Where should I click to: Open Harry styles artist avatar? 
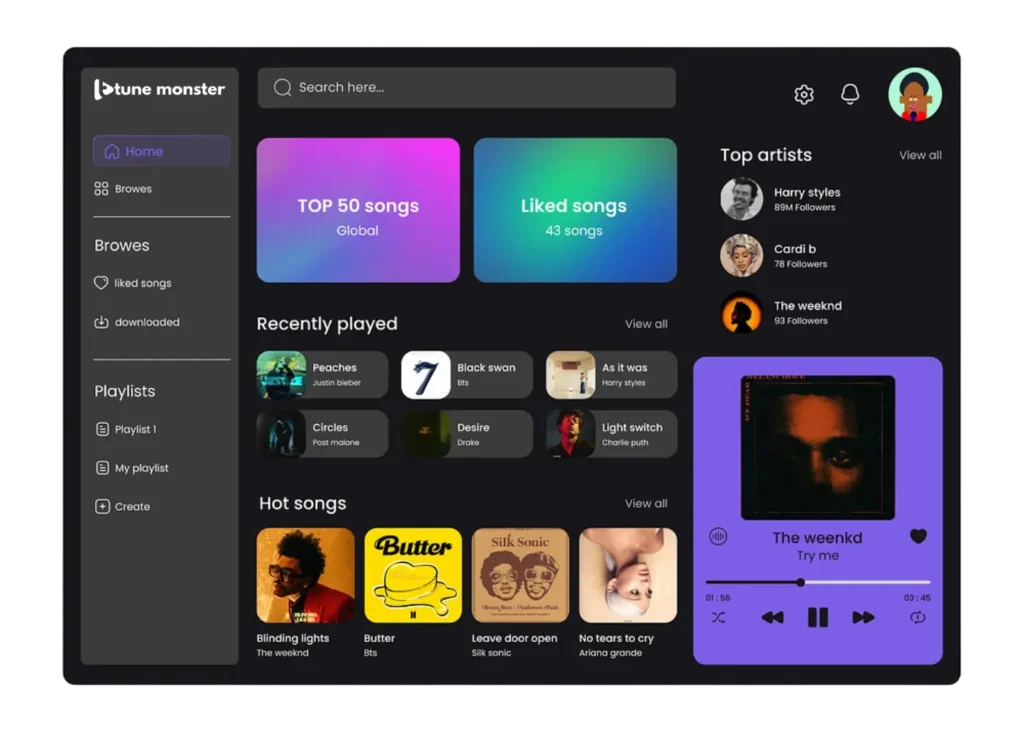coord(741,199)
